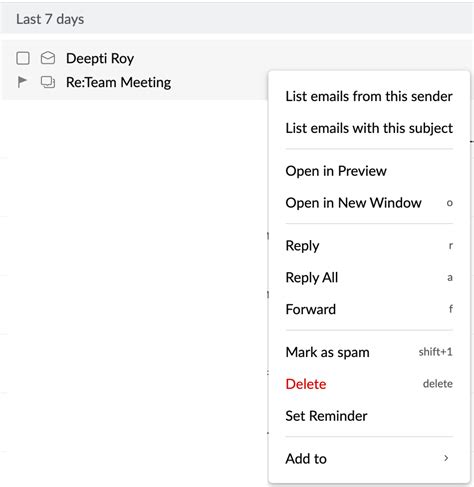This screenshot has width=474, height=487.
Task: Click the conversation thread icon beside Re:Team Meeting
Action: click(x=48, y=82)
